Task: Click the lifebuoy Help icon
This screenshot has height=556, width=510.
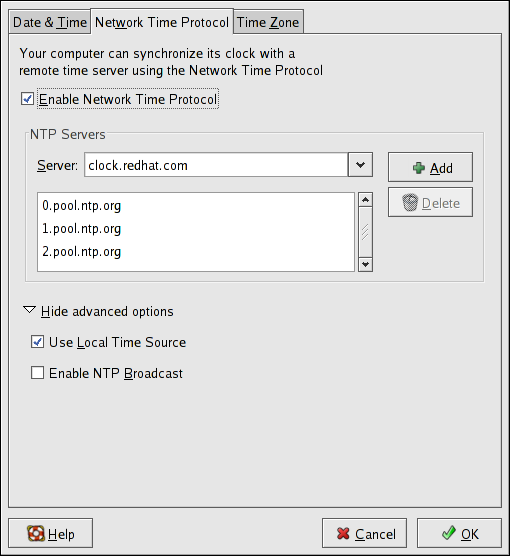Action: click(36, 533)
